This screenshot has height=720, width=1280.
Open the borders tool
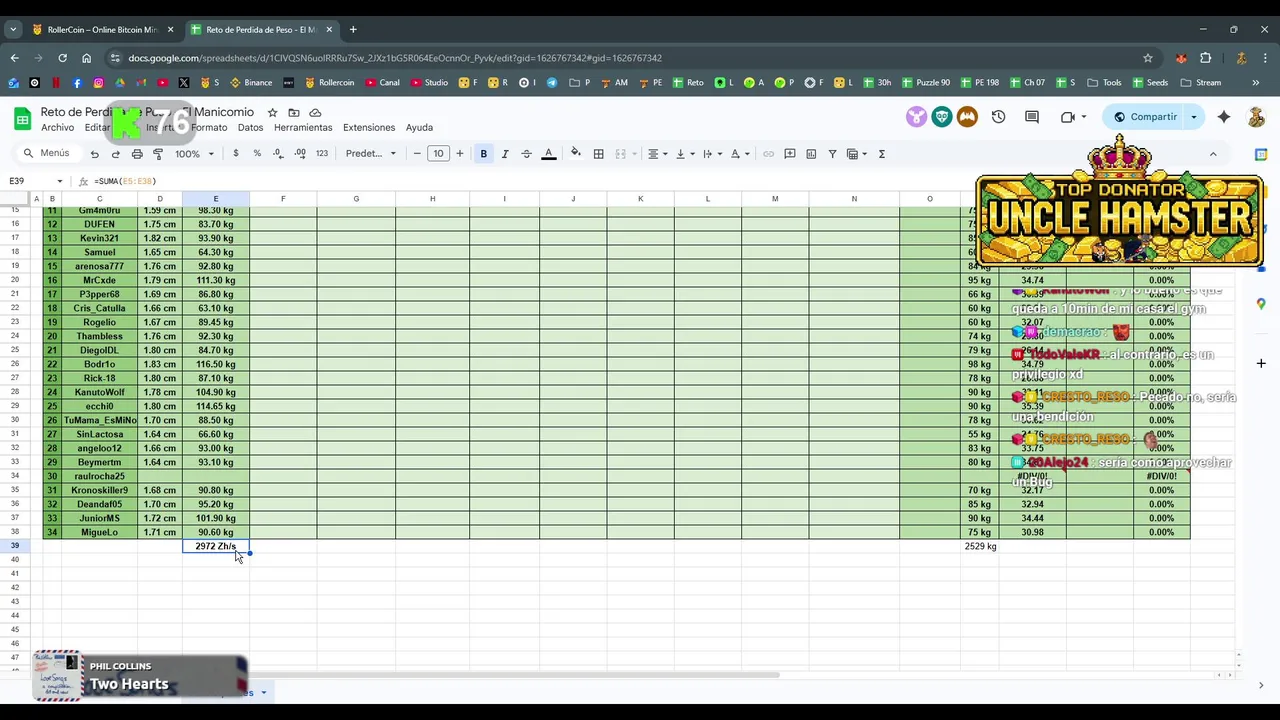tap(598, 154)
